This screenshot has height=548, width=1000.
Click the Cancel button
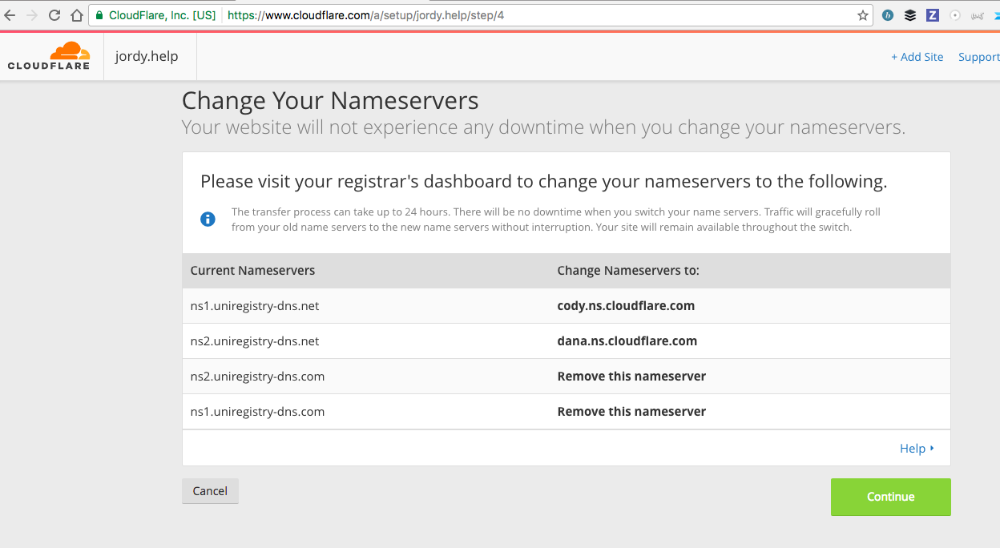210,491
